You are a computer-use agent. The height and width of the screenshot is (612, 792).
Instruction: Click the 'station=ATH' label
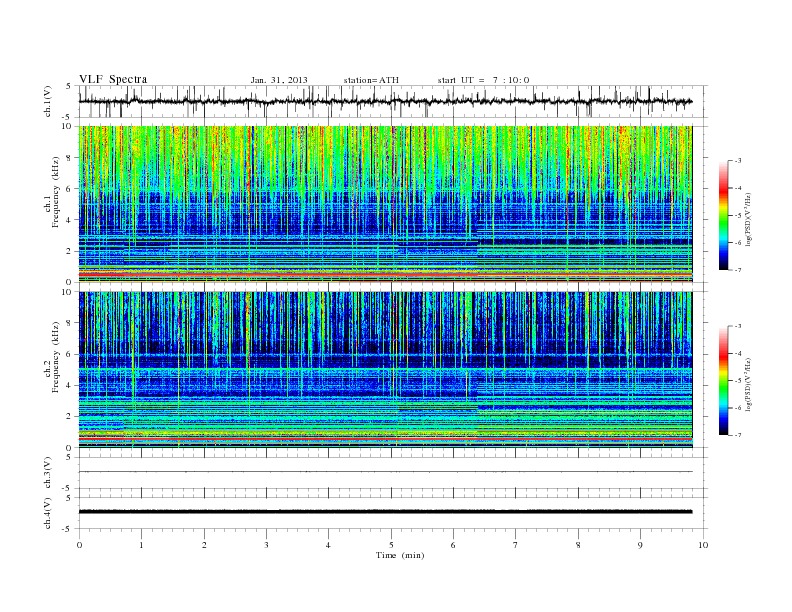(x=371, y=80)
